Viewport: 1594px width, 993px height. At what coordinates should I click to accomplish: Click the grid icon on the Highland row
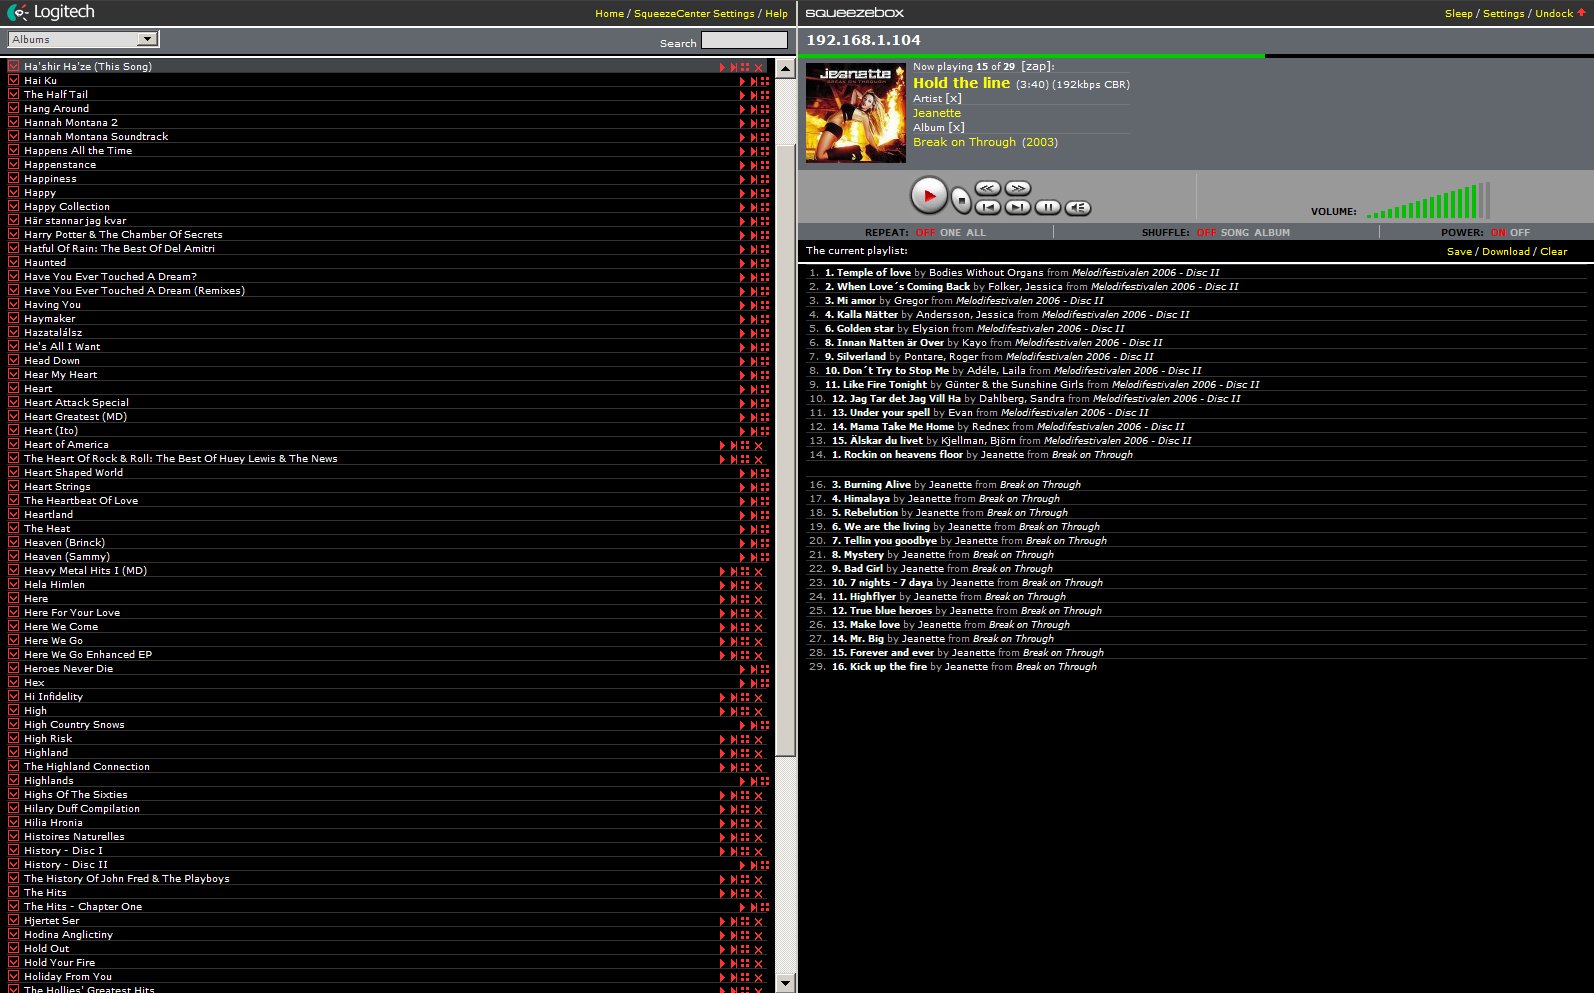click(x=745, y=753)
